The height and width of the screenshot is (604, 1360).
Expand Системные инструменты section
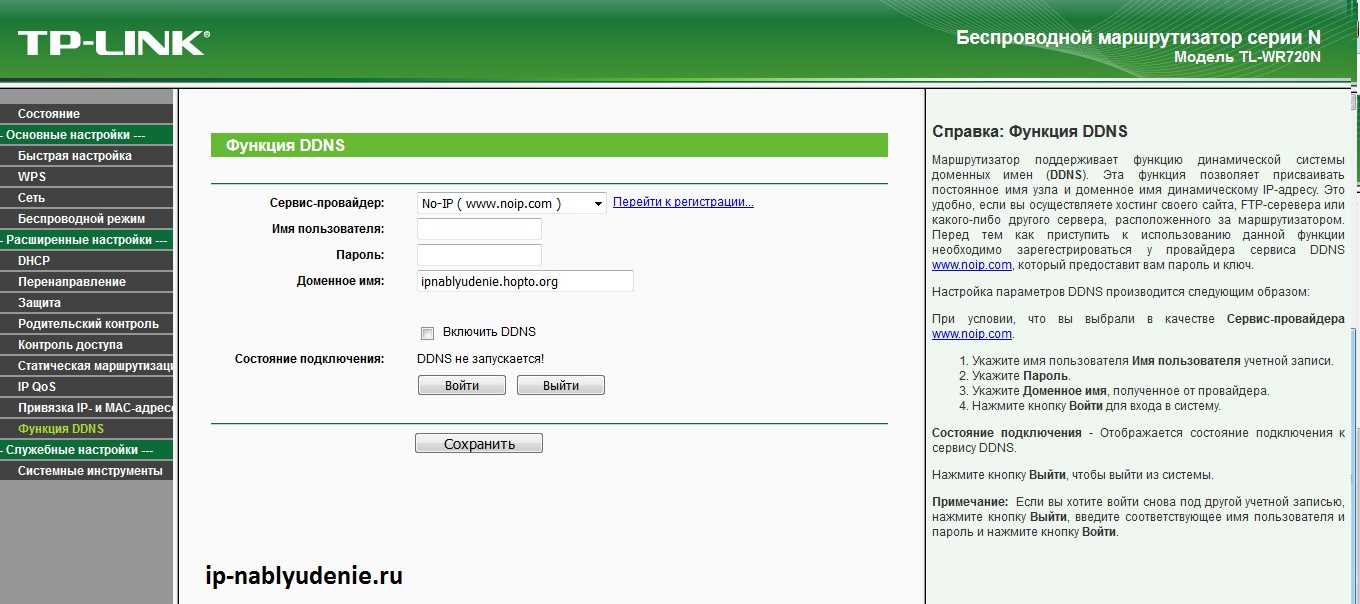coord(90,471)
